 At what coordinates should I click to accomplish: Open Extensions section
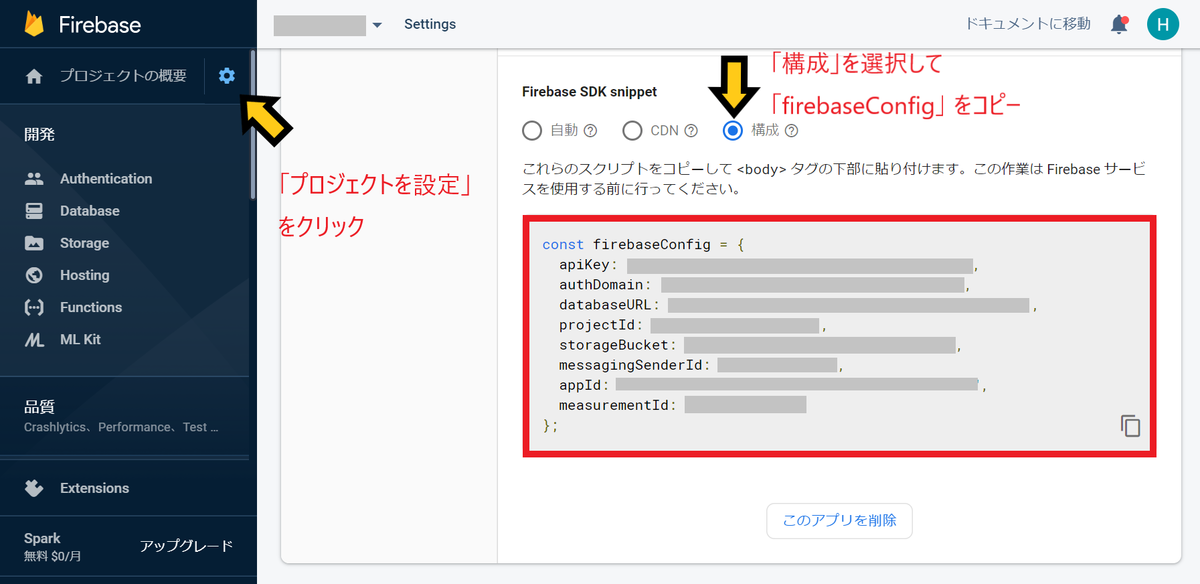95,488
